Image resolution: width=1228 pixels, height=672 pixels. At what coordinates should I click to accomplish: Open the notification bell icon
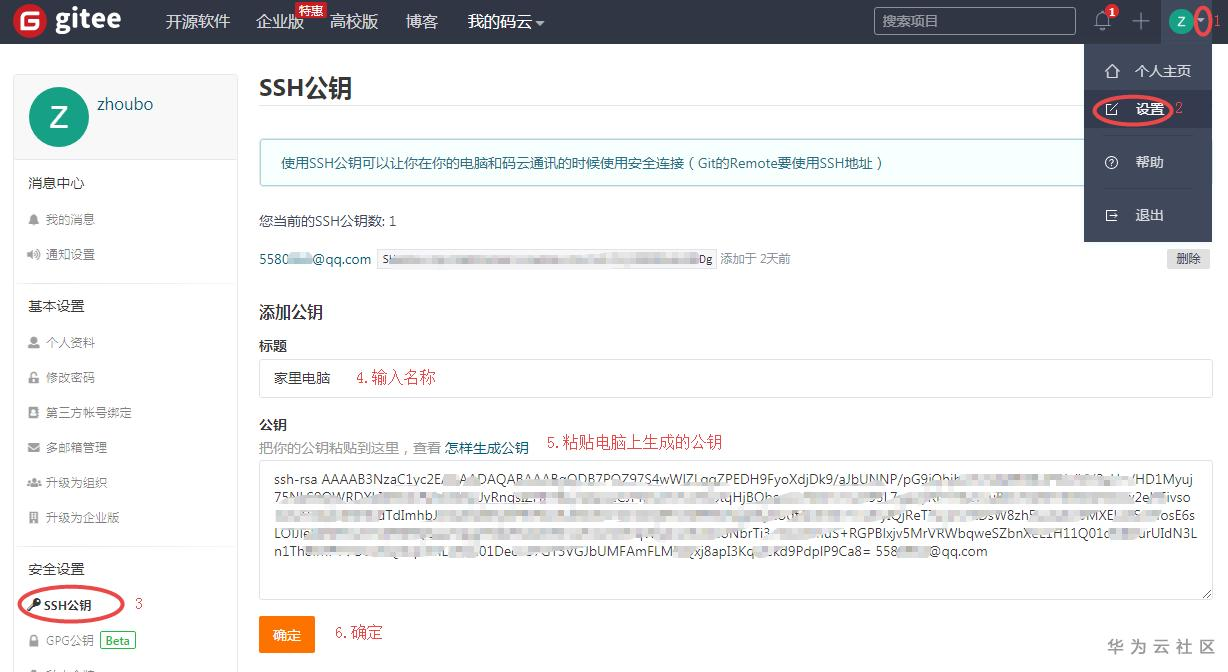click(1103, 21)
